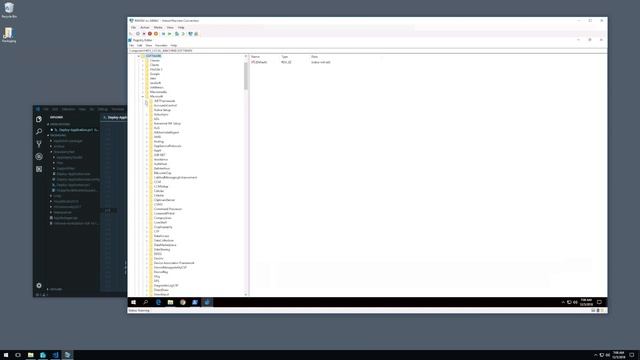Select the Classes registry key
The width and height of the screenshot is (640, 360).
(155, 60)
